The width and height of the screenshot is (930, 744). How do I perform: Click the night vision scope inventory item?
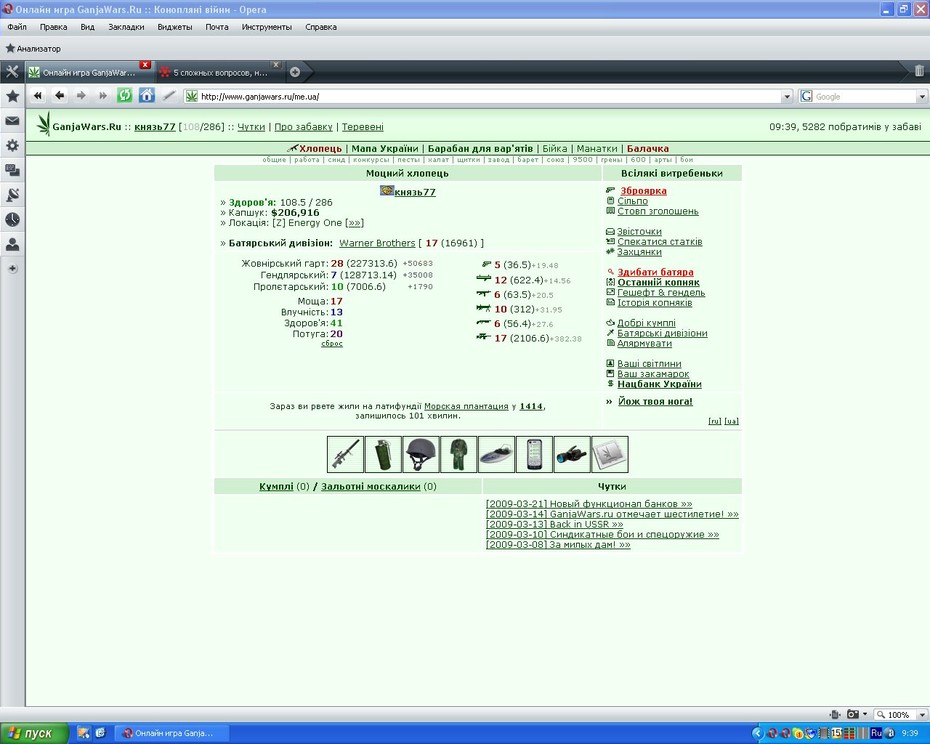click(572, 454)
